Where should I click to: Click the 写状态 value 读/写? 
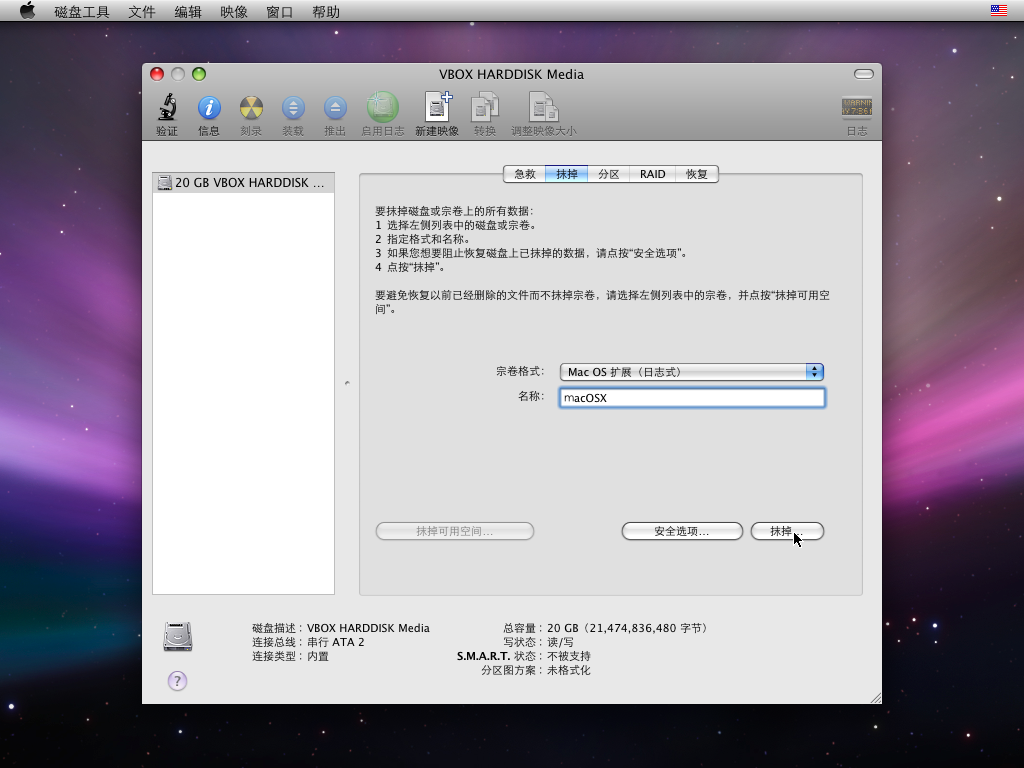tap(560, 642)
